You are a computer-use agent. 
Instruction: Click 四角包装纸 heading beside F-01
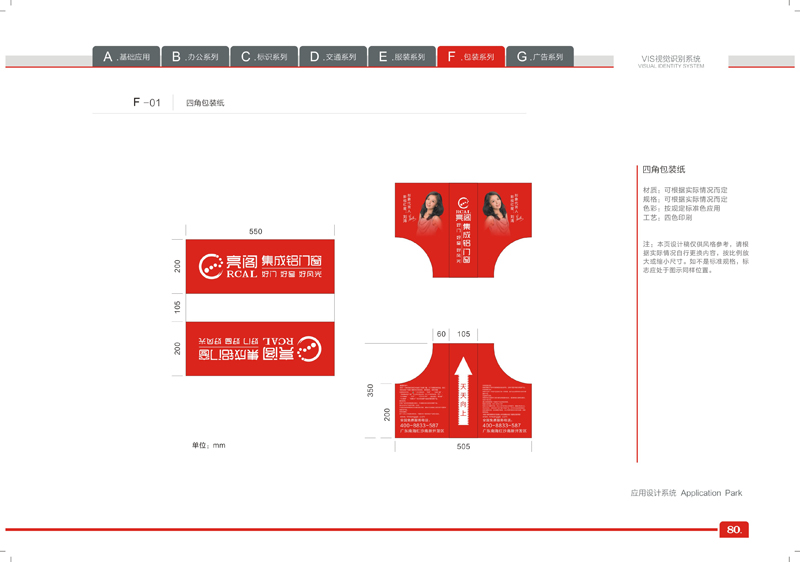coord(205,103)
